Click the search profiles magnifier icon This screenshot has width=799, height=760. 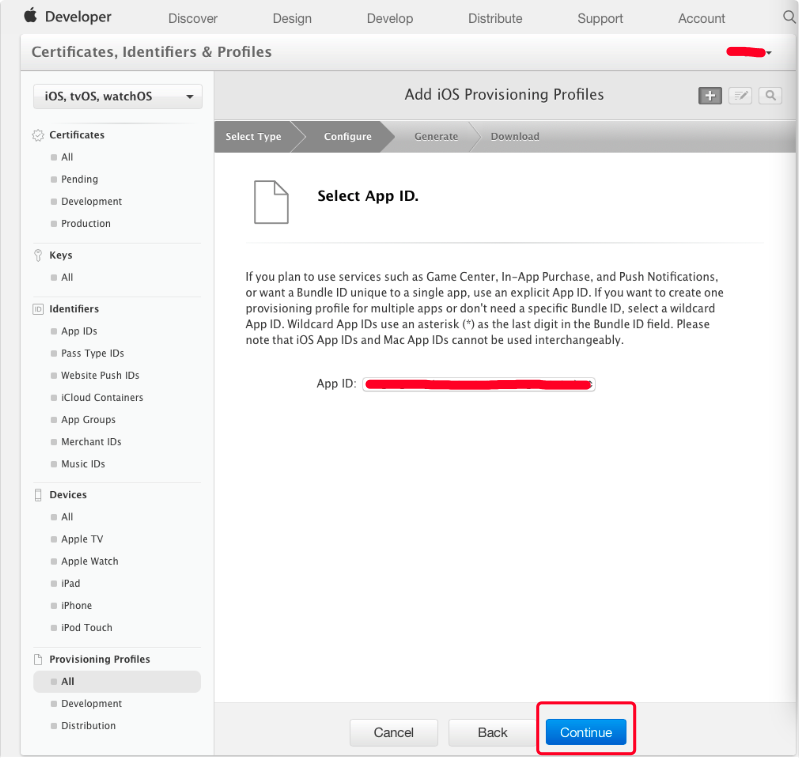pos(770,95)
